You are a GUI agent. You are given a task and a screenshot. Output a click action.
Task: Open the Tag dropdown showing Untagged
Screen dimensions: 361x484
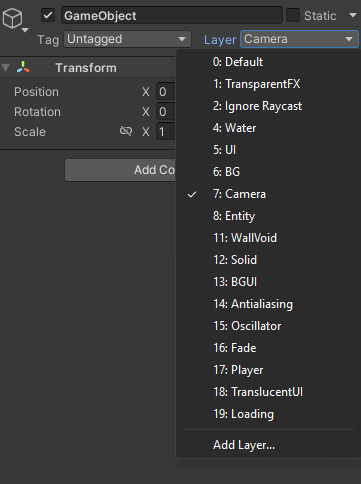[127, 39]
